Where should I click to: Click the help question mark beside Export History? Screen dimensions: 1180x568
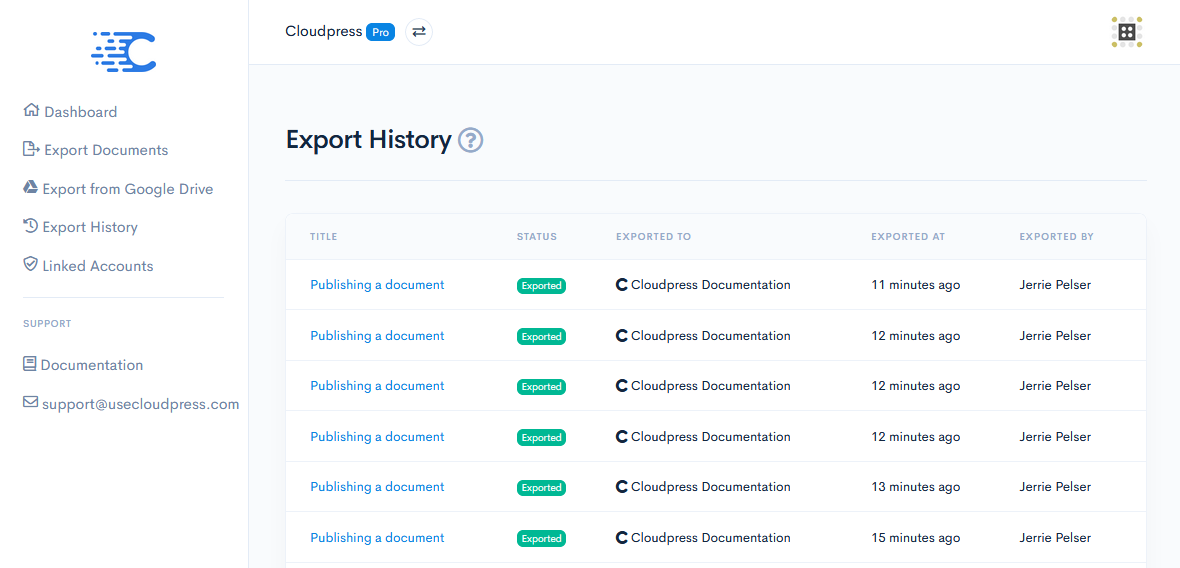tap(470, 140)
